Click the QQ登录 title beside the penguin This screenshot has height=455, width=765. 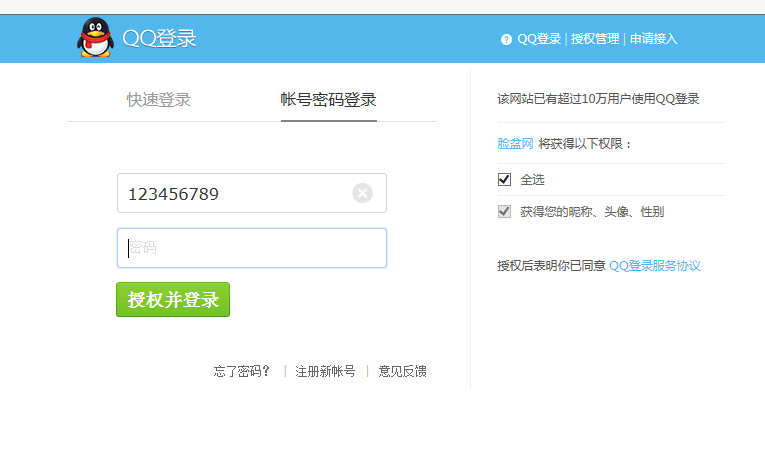[159, 38]
